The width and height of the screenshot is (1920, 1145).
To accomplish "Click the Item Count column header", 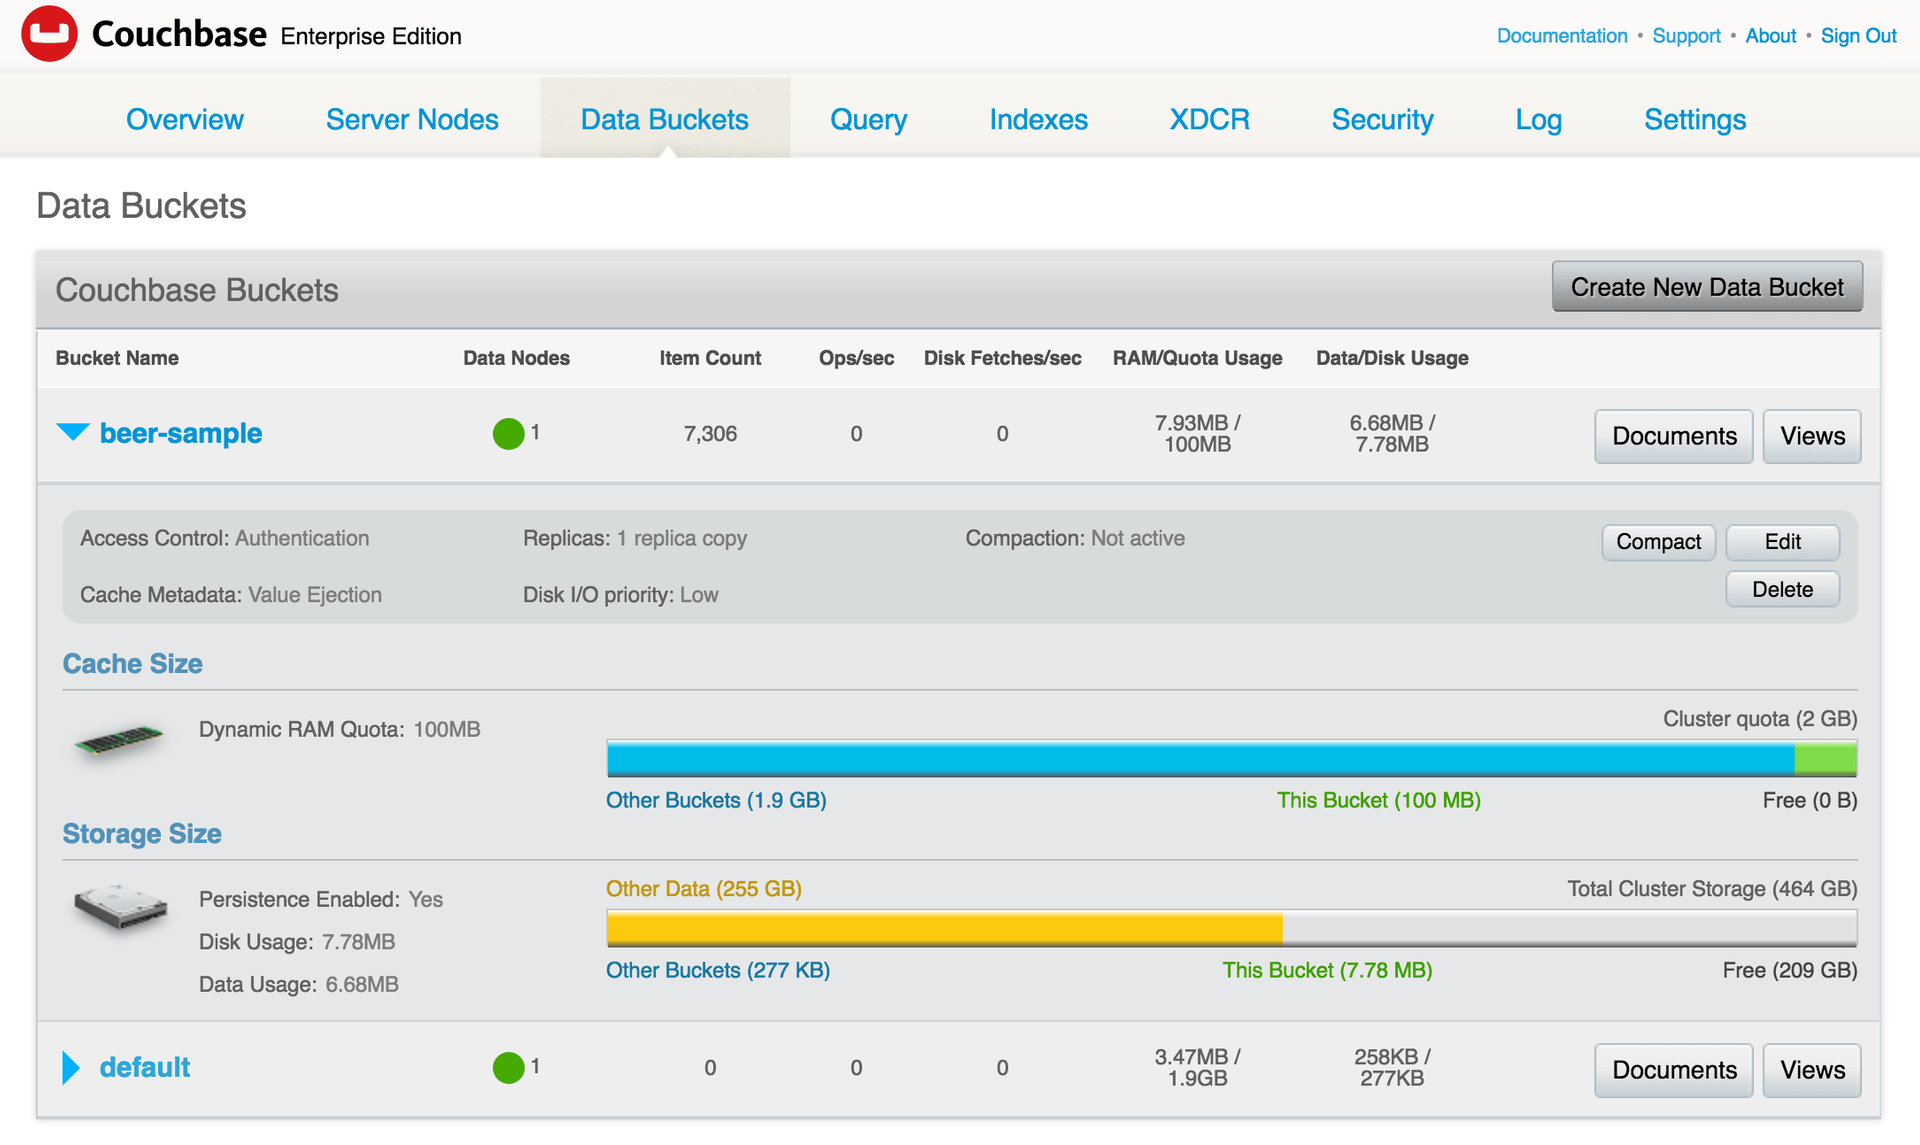I will (710, 358).
